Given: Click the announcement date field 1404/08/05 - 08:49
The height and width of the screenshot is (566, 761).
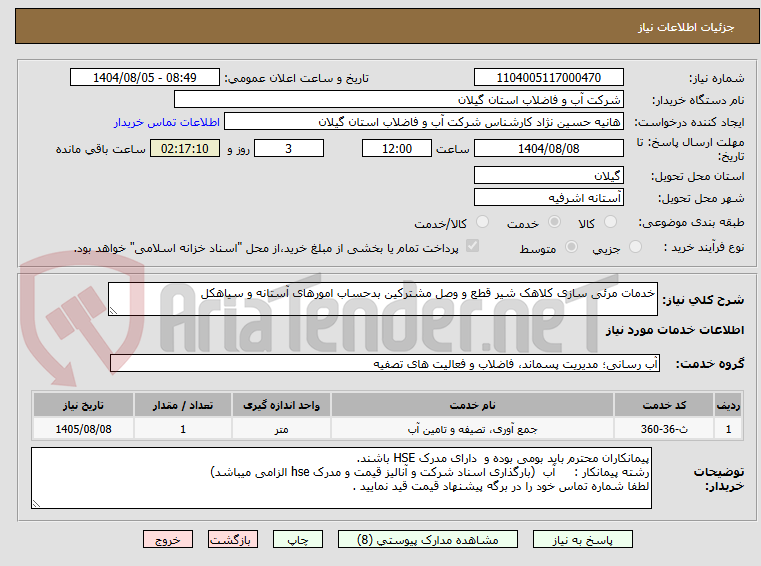Looking at the screenshot, I should pos(145,77).
